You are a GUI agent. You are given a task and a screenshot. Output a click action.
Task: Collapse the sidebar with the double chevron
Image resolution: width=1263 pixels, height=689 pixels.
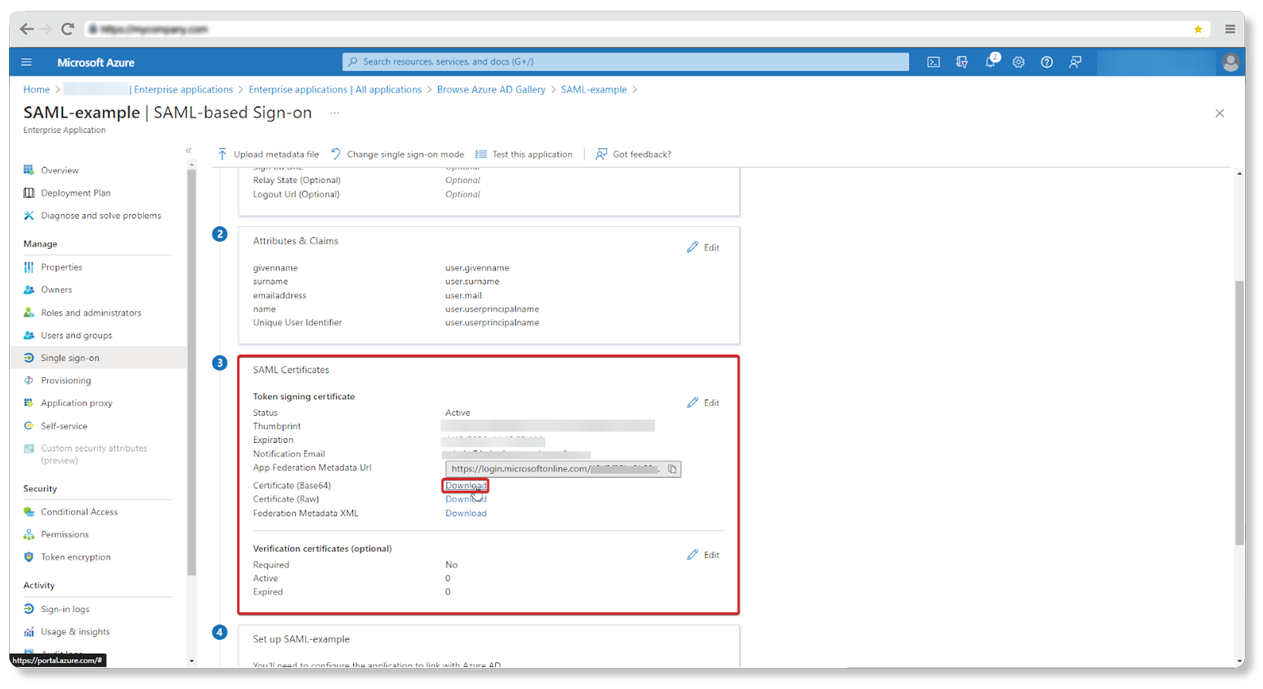(x=188, y=150)
